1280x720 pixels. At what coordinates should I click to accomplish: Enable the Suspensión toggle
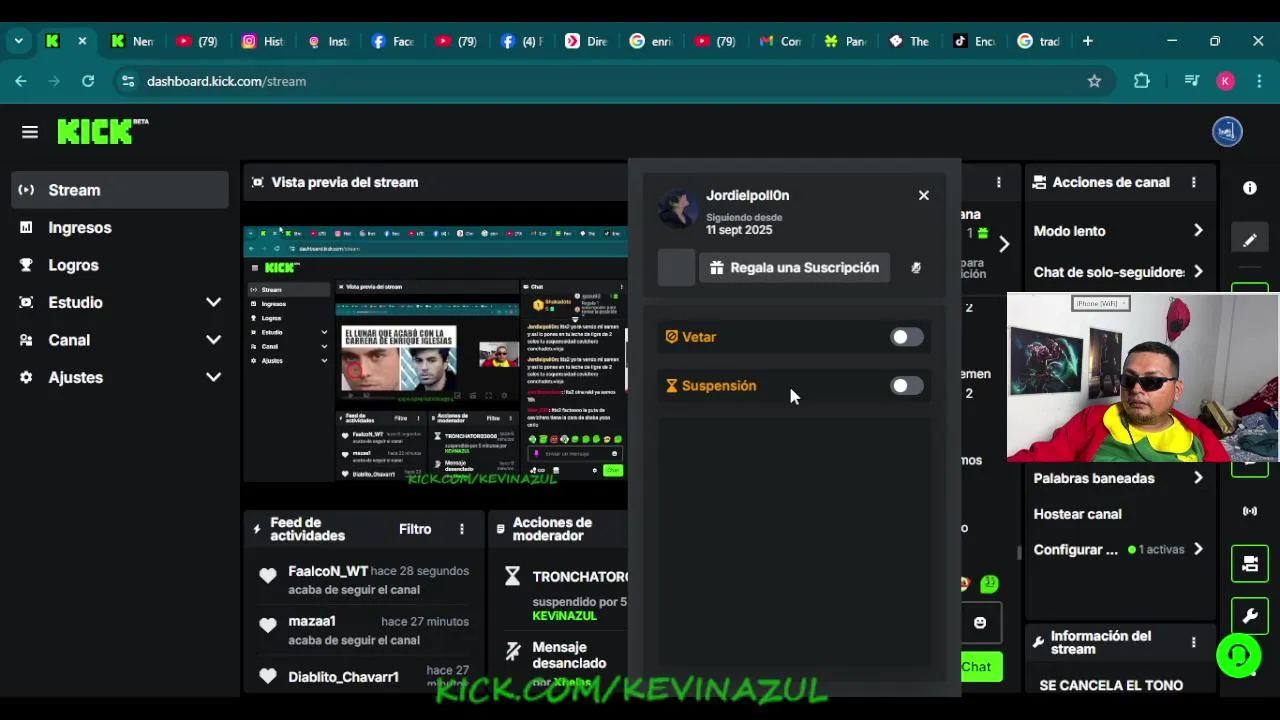[x=907, y=386]
